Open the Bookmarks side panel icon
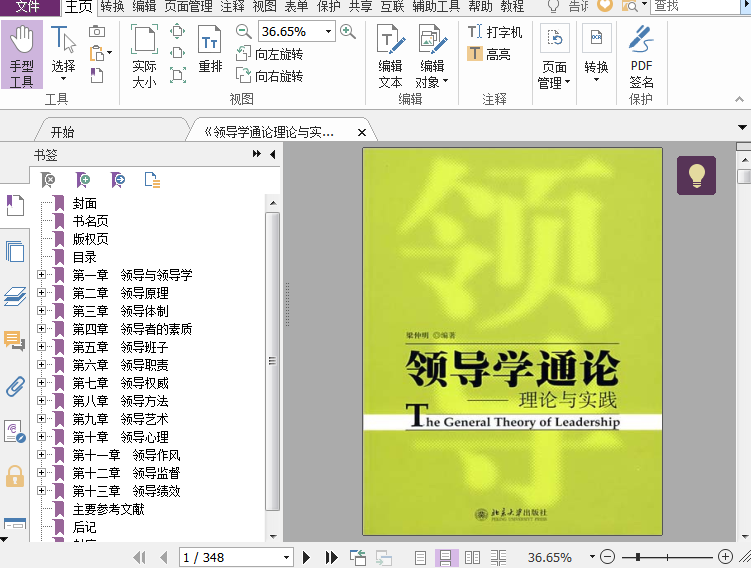 (x=15, y=205)
